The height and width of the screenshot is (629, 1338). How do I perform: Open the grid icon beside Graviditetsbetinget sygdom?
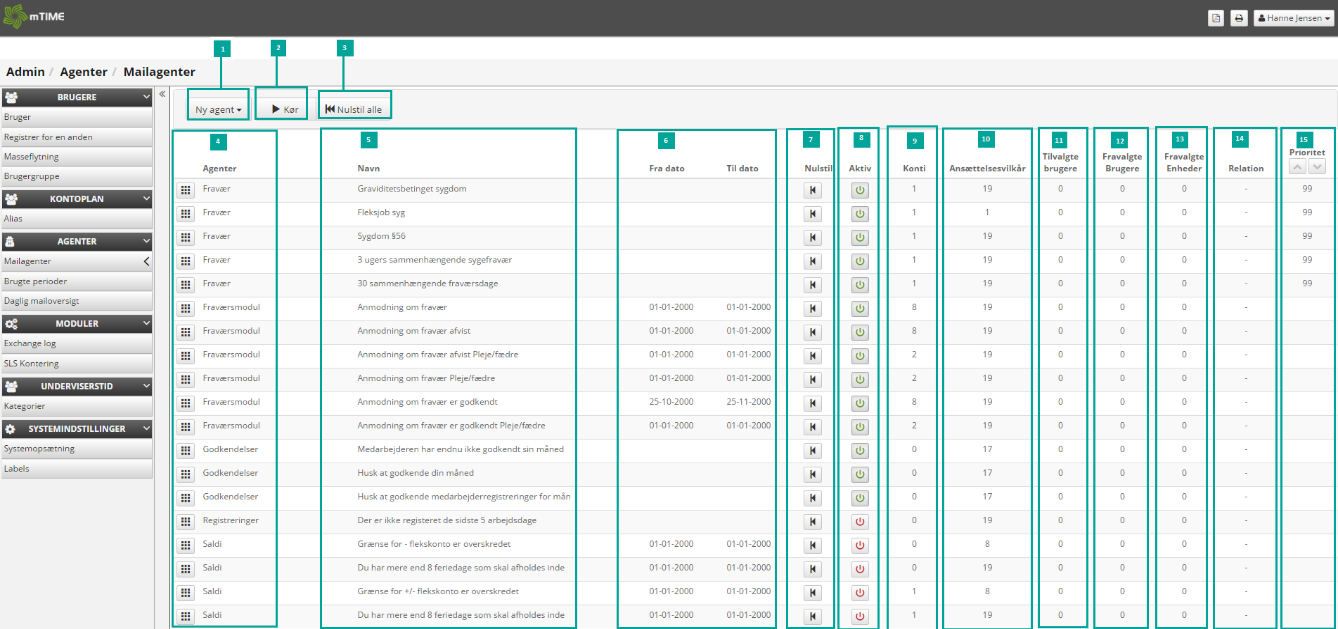click(184, 189)
